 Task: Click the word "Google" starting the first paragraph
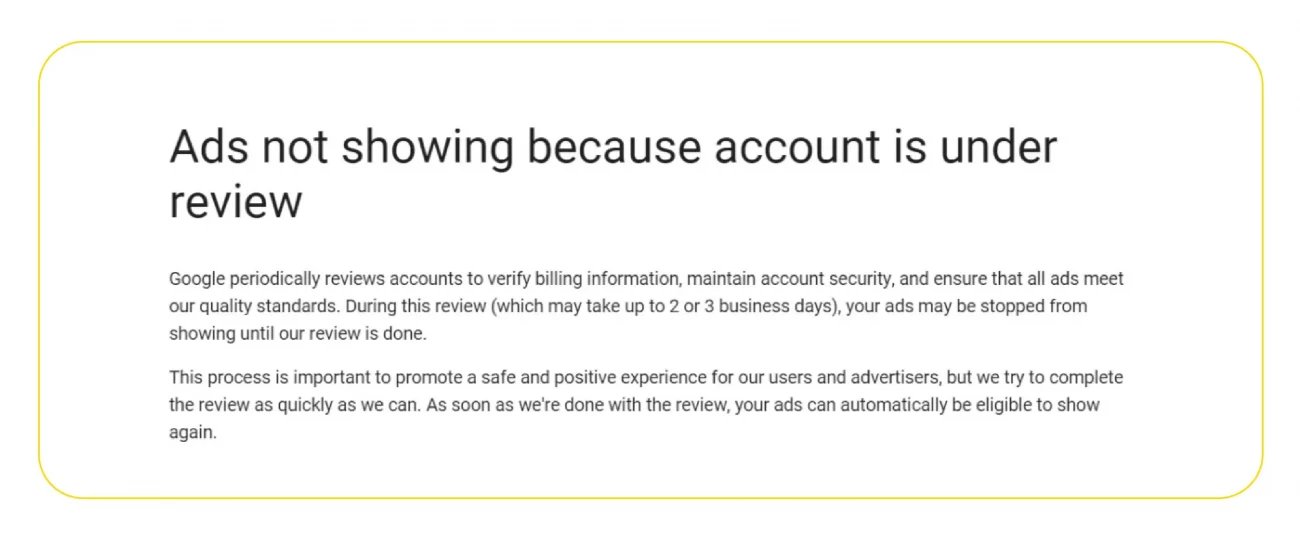pyautogui.click(x=197, y=280)
